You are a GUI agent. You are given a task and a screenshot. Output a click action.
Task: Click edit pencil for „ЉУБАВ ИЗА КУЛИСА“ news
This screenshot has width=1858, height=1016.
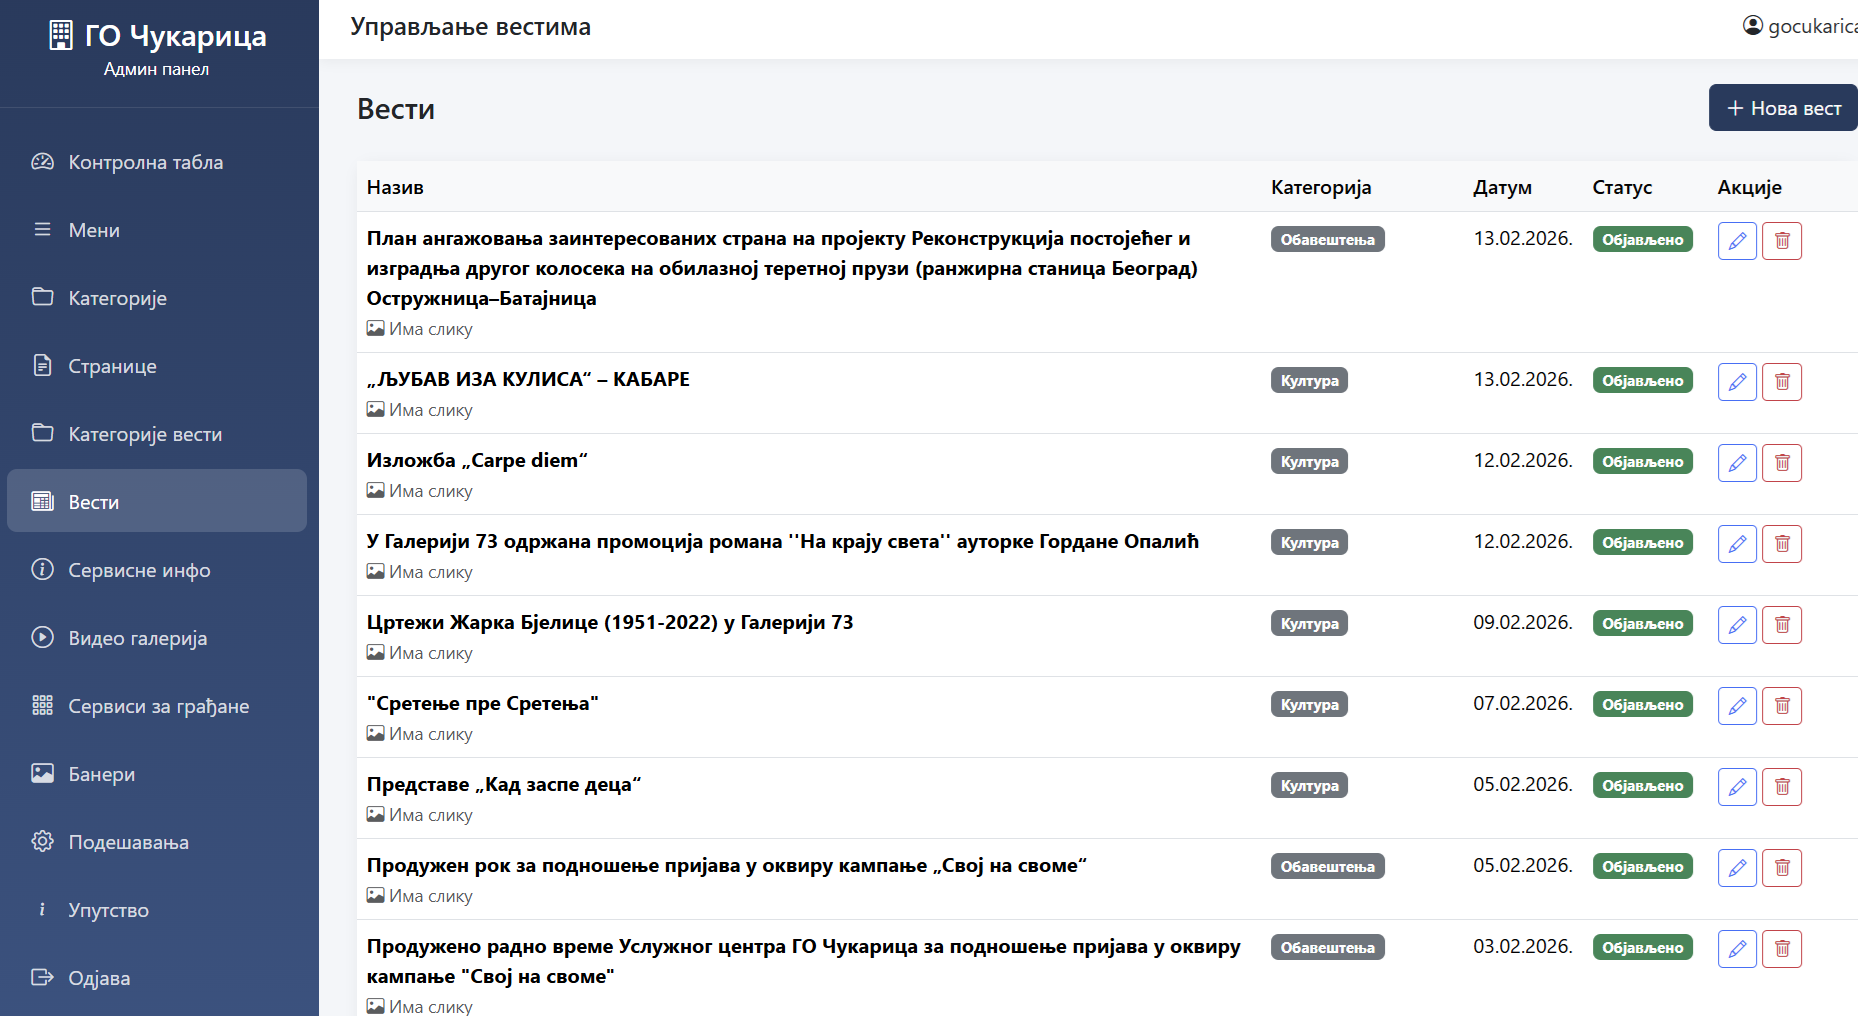[1737, 382]
